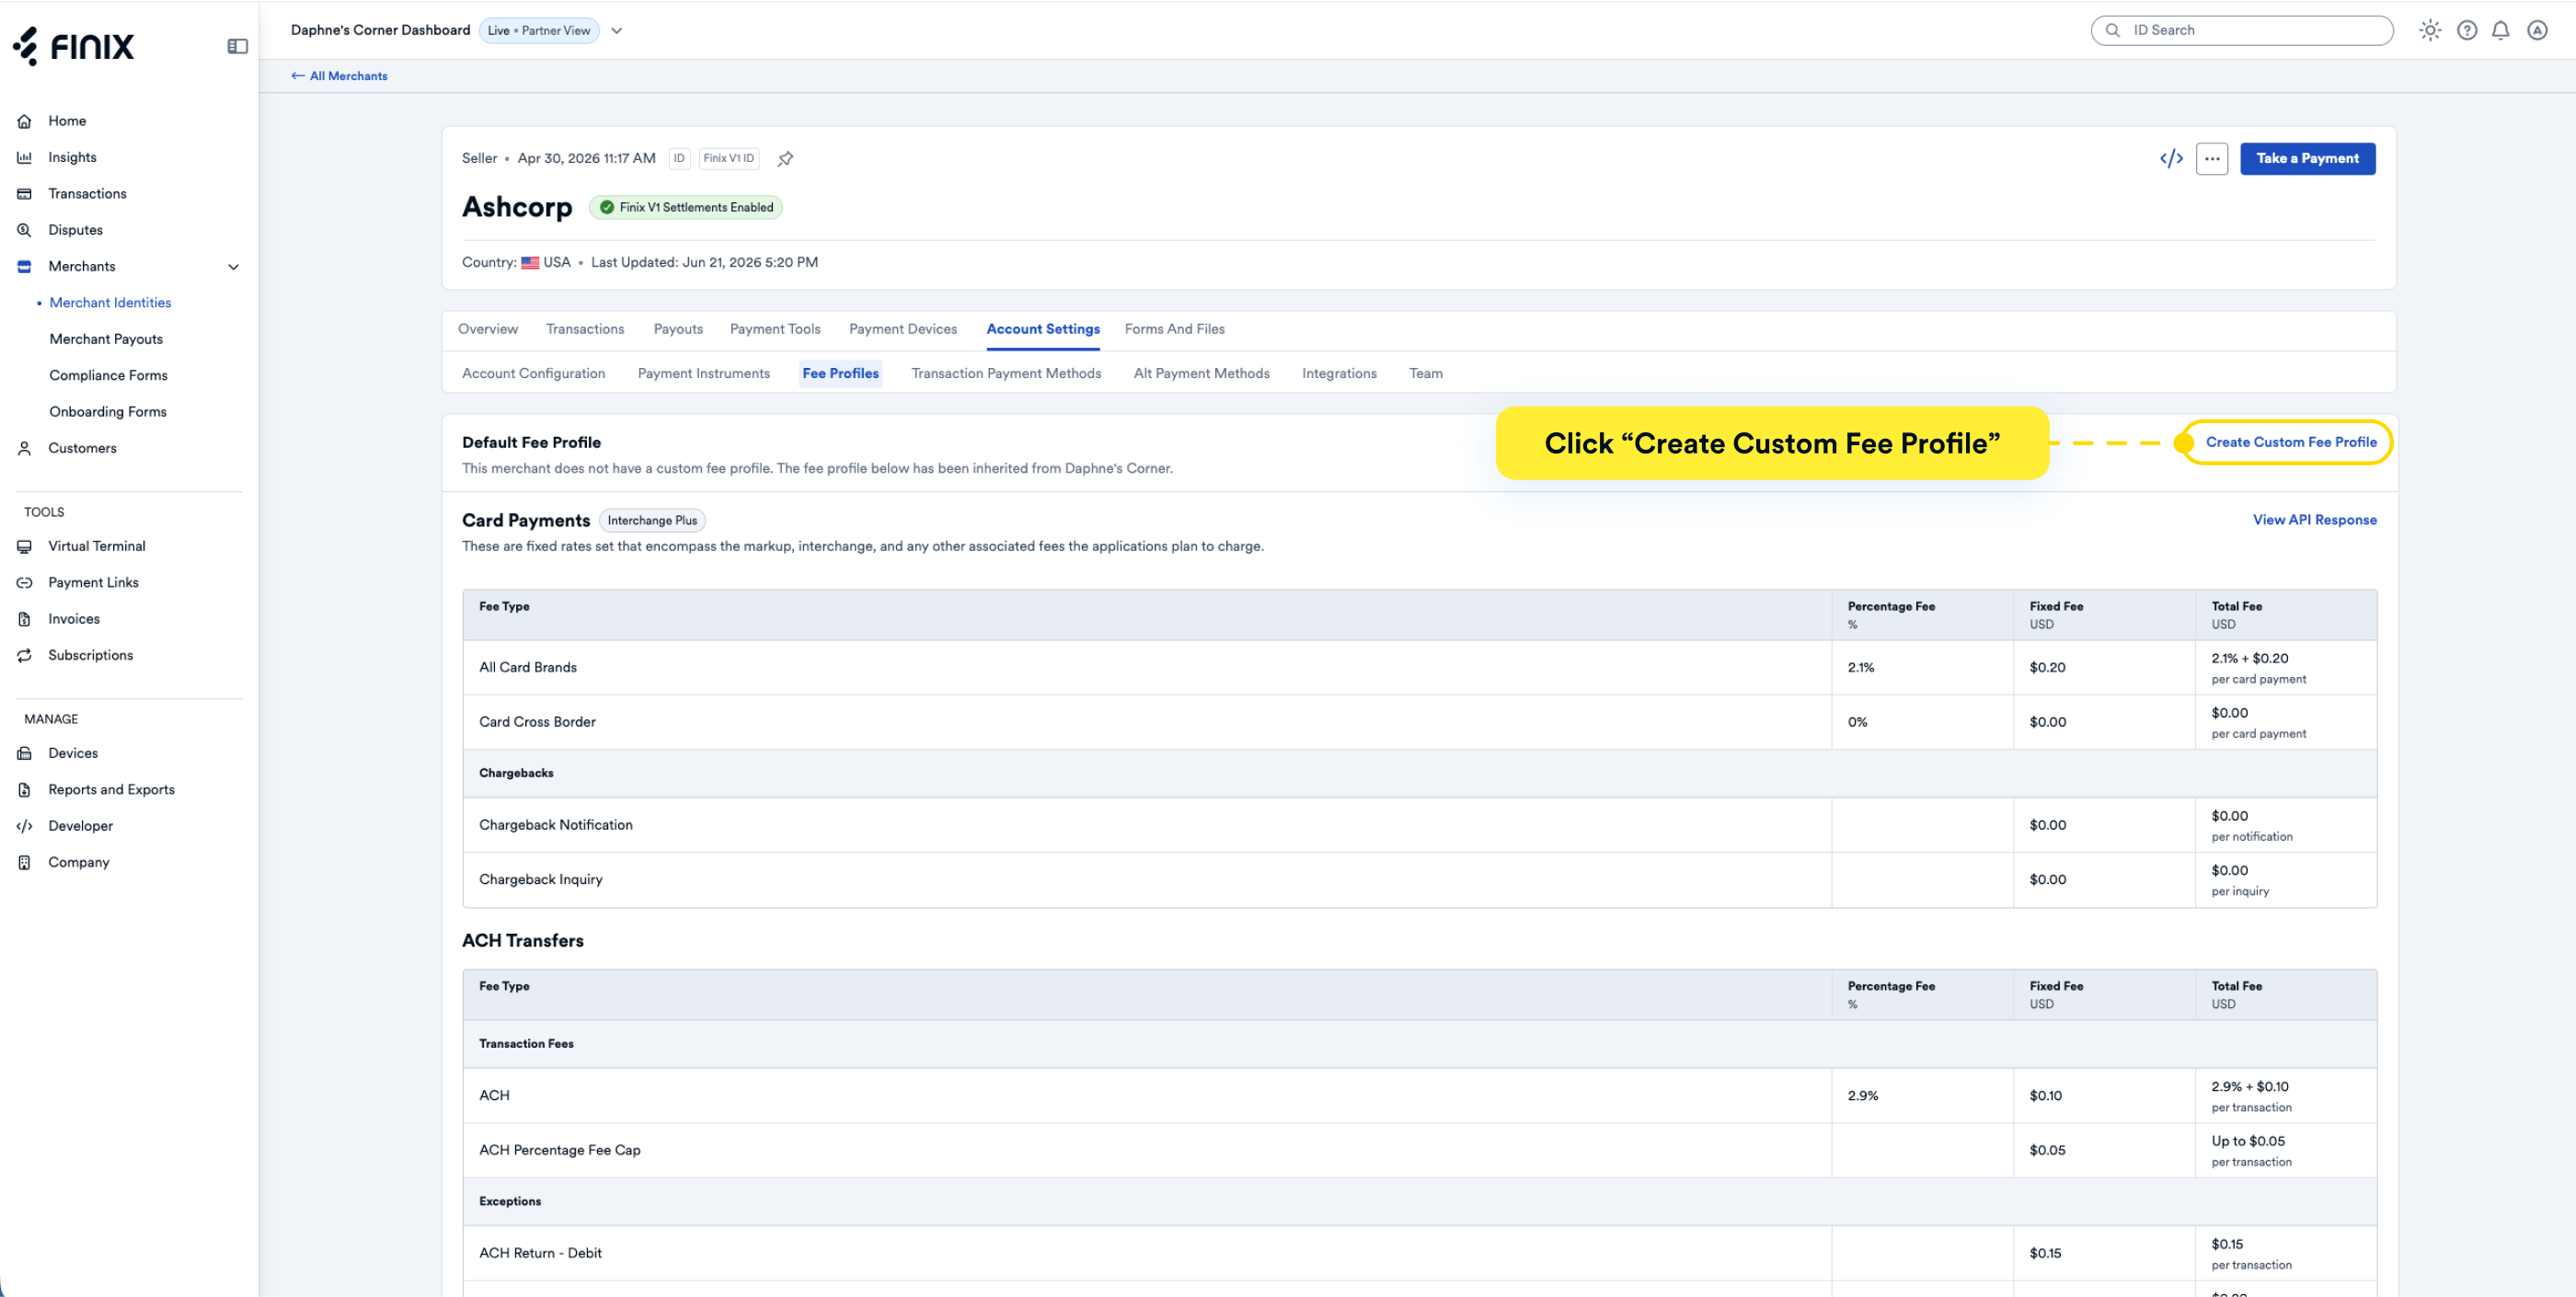Select the Chargeback Inquiry row
Image resolution: width=2576 pixels, height=1297 pixels.
click(1419, 880)
